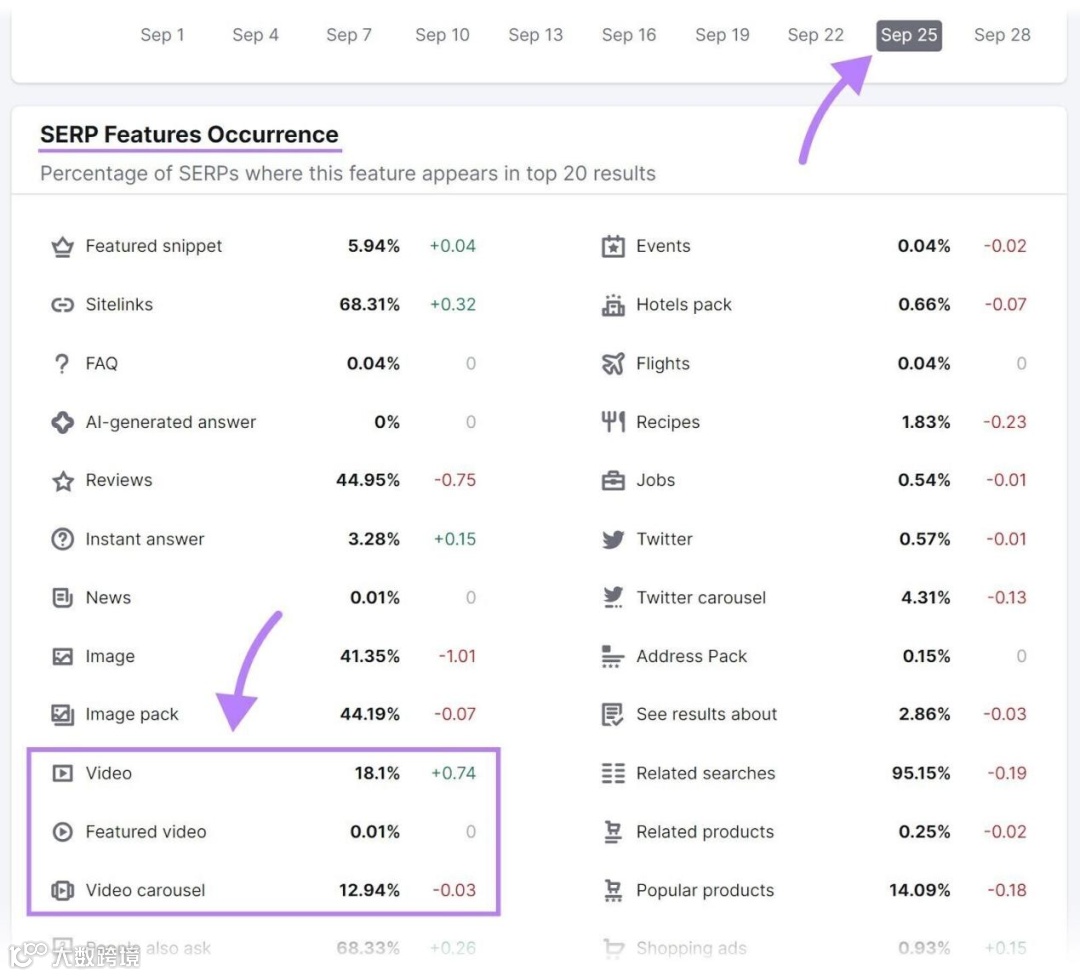This screenshot has width=1080, height=976.
Task: Click the SERP Features Occurrence heading
Action: [189, 135]
